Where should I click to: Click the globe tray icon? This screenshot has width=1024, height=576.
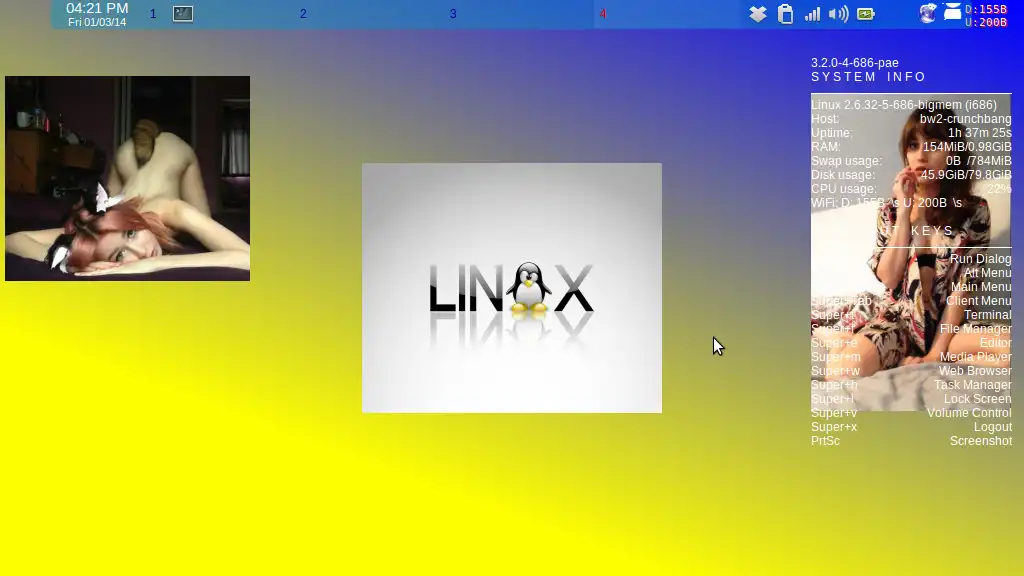pos(927,13)
